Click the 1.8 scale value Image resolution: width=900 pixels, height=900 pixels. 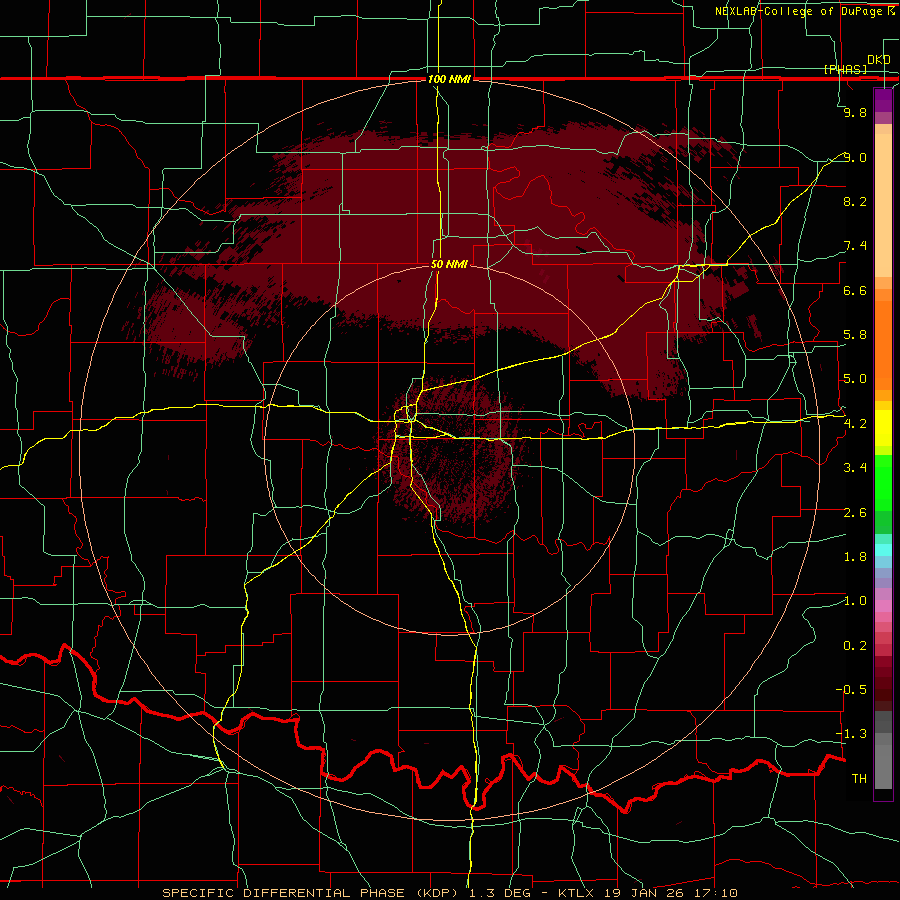click(855, 556)
